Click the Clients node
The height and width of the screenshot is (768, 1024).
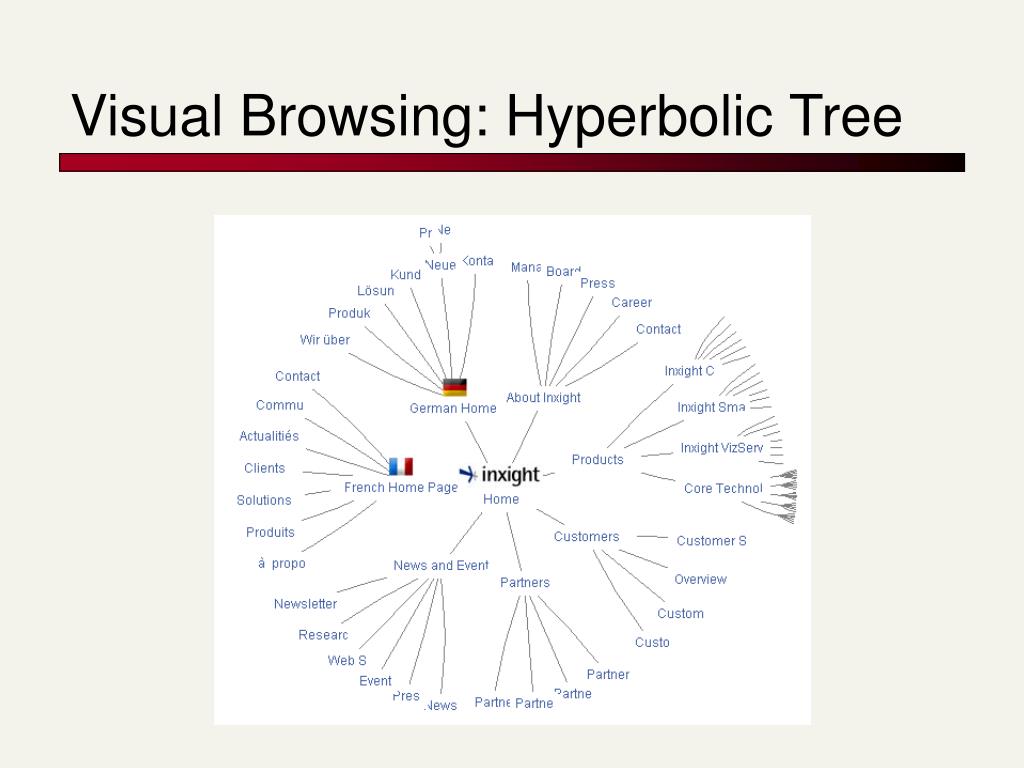tap(264, 468)
